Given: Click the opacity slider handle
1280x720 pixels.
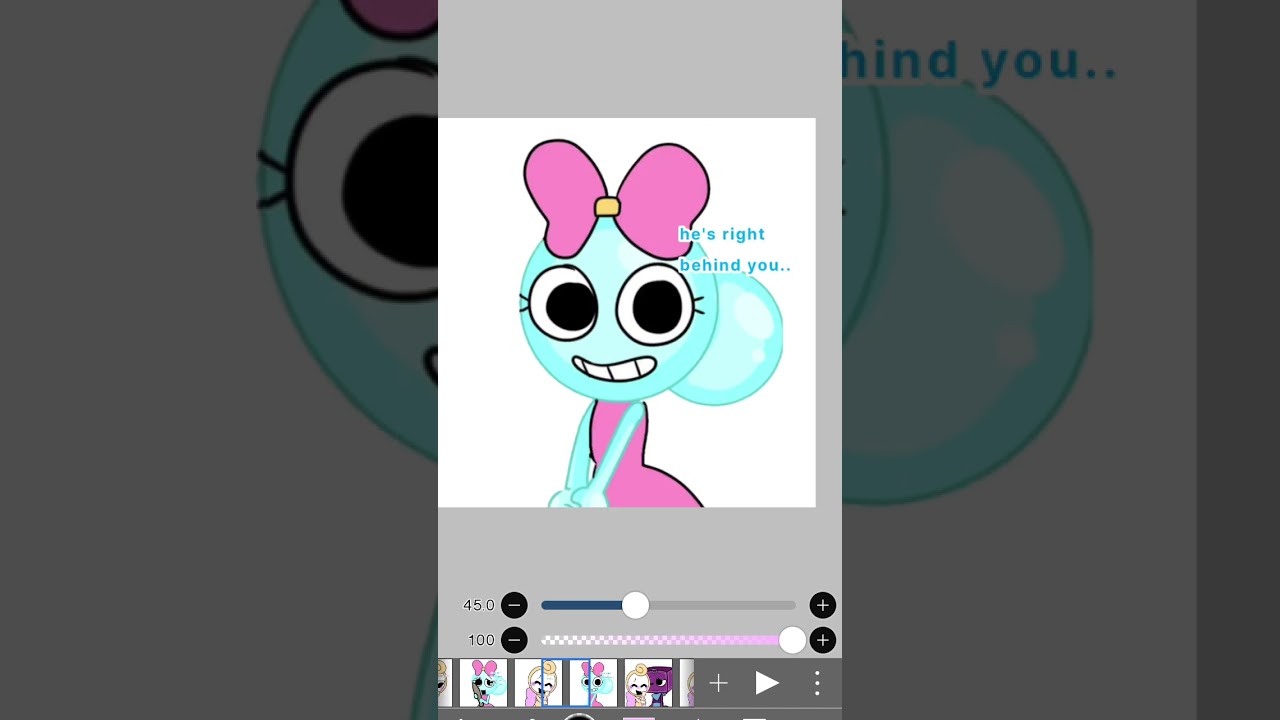Looking at the screenshot, I should pos(792,640).
